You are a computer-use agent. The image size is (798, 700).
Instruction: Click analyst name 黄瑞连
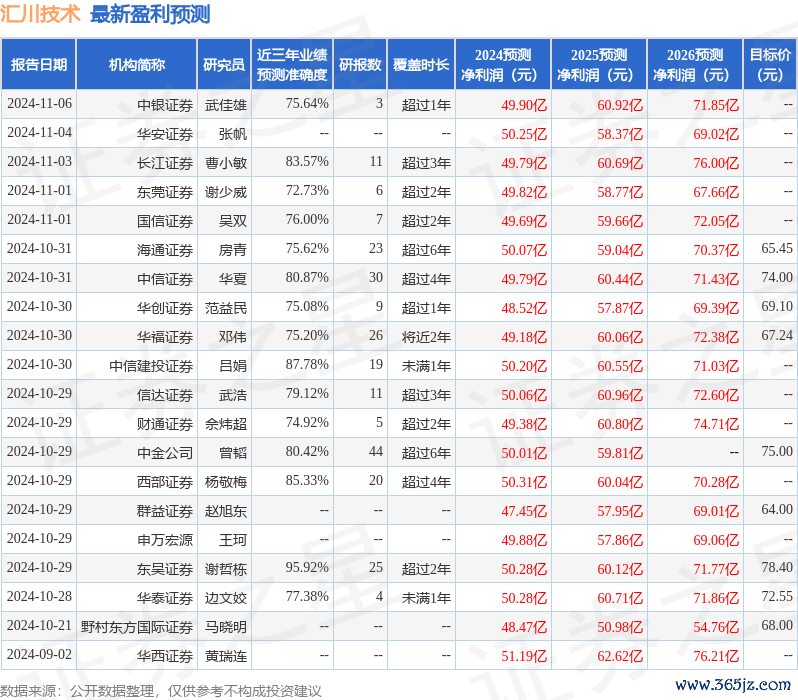click(226, 656)
